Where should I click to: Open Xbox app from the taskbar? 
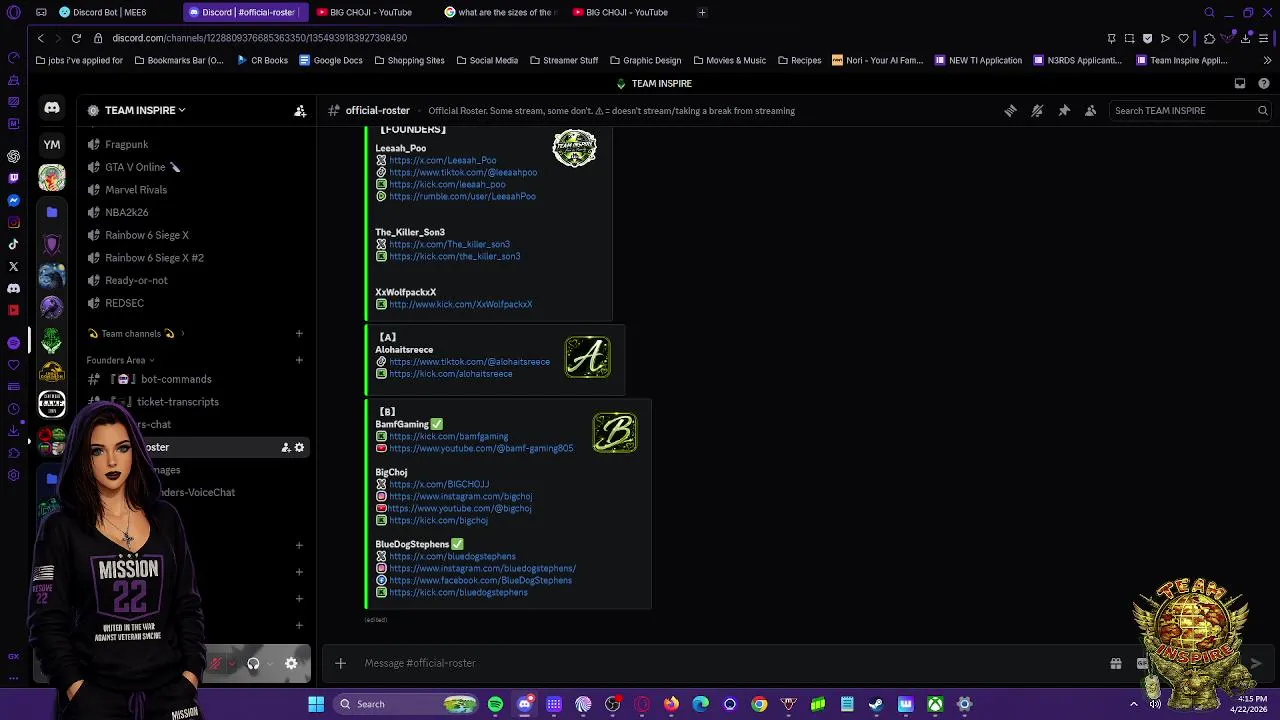(x=935, y=704)
